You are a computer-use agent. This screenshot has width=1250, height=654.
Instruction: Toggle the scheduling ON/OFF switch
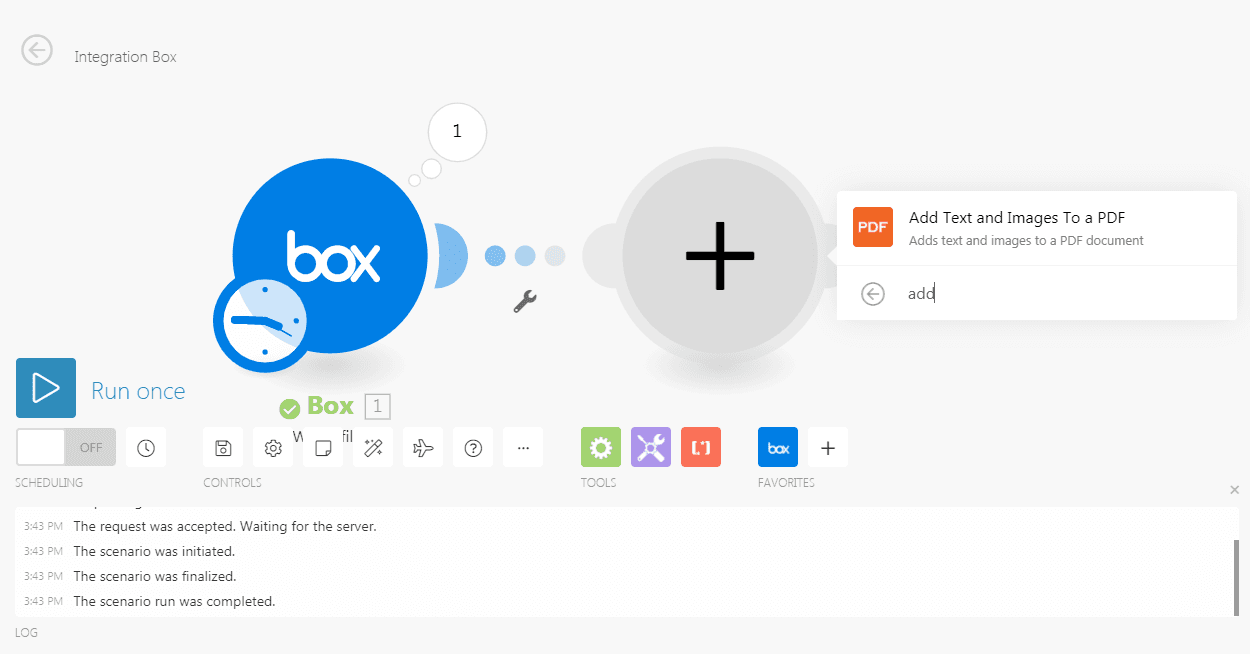pyautogui.click(x=66, y=447)
